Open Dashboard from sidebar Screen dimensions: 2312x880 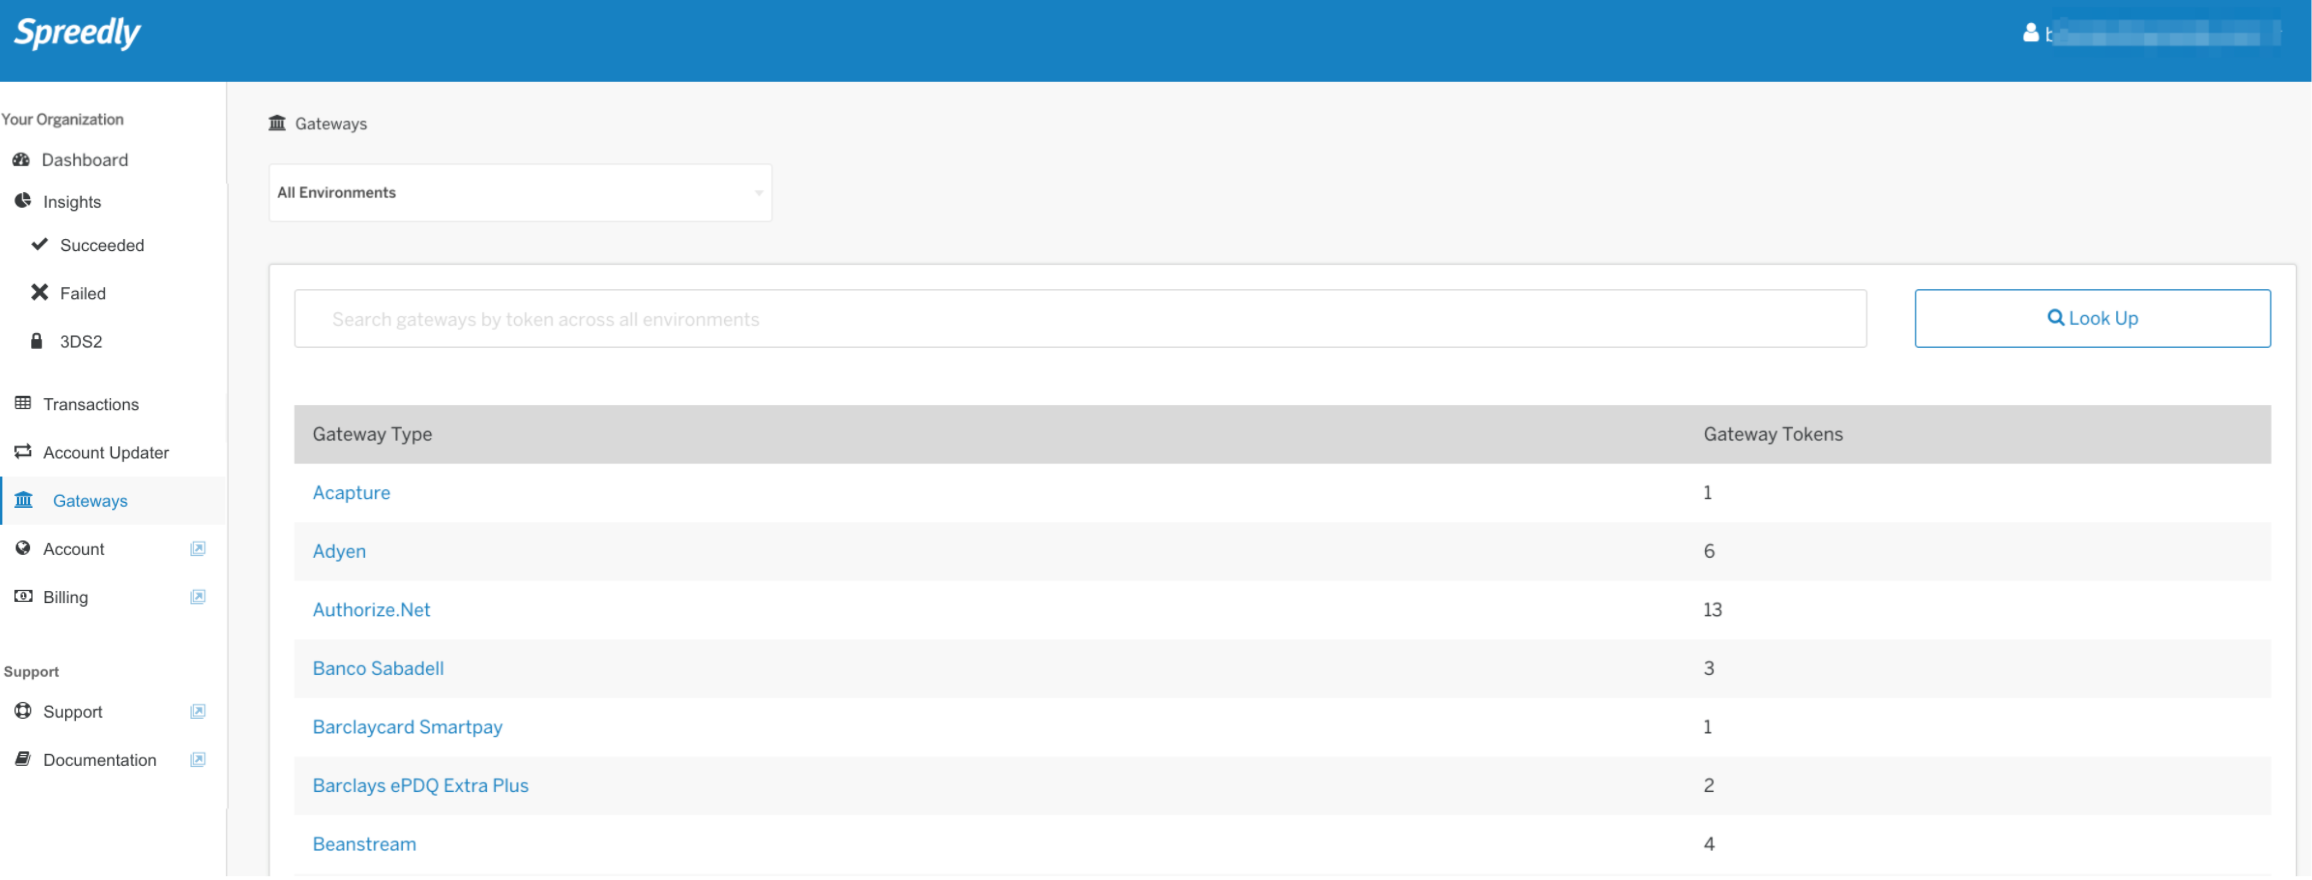tap(84, 160)
